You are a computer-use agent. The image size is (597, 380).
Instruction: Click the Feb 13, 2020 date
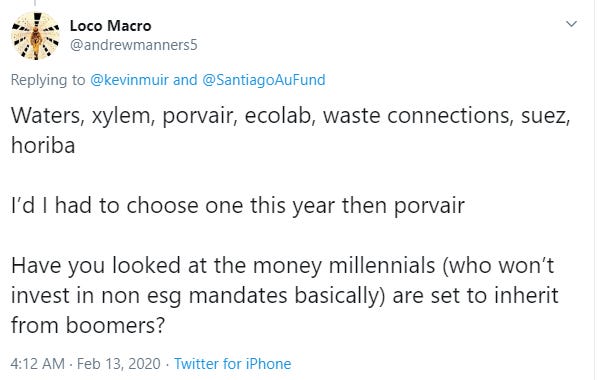point(118,364)
